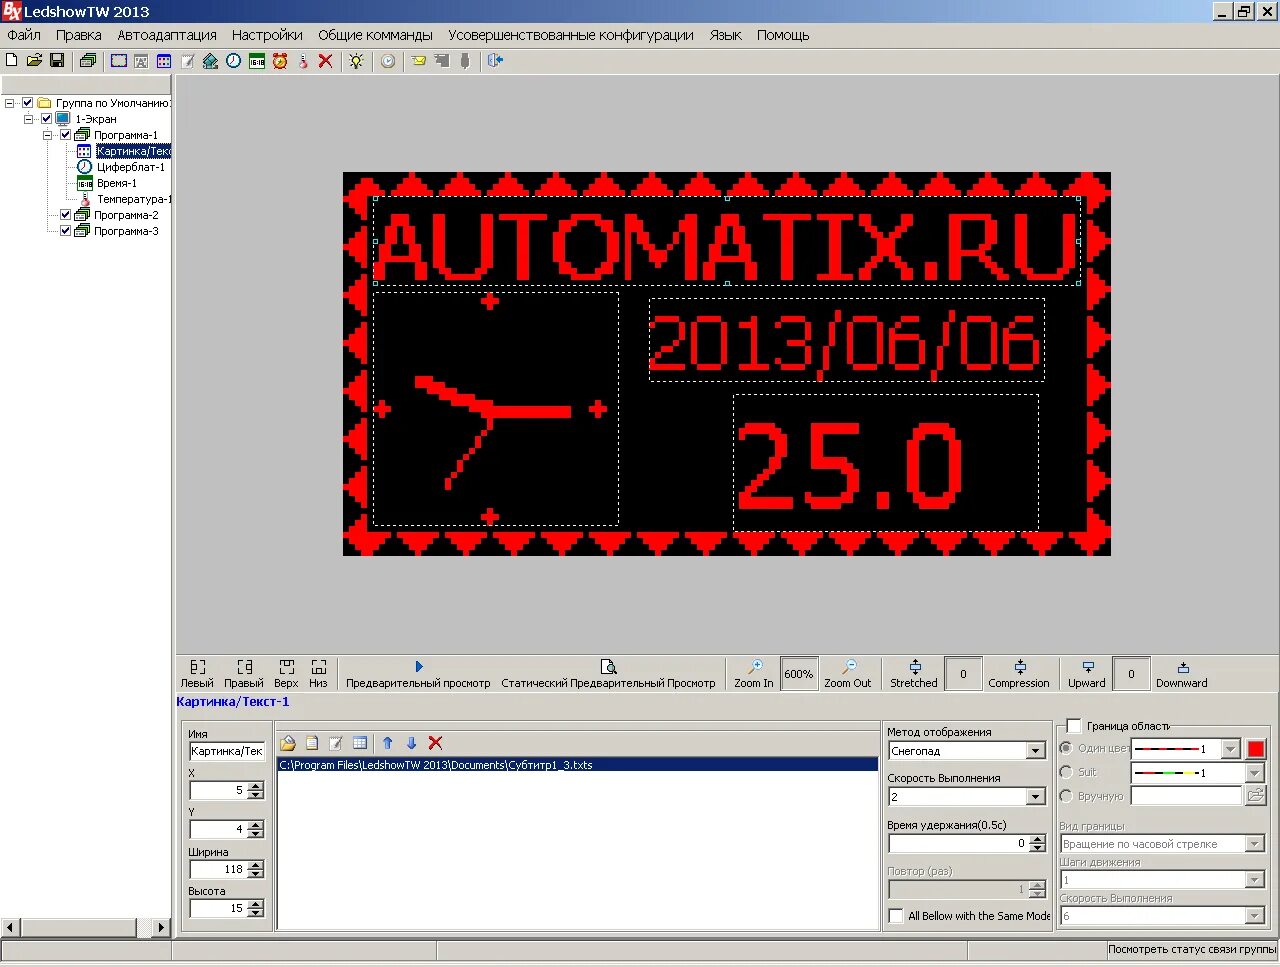Screen dimensions: 1280x967
Task: Open the Общие команды menu
Action: click(x=376, y=35)
